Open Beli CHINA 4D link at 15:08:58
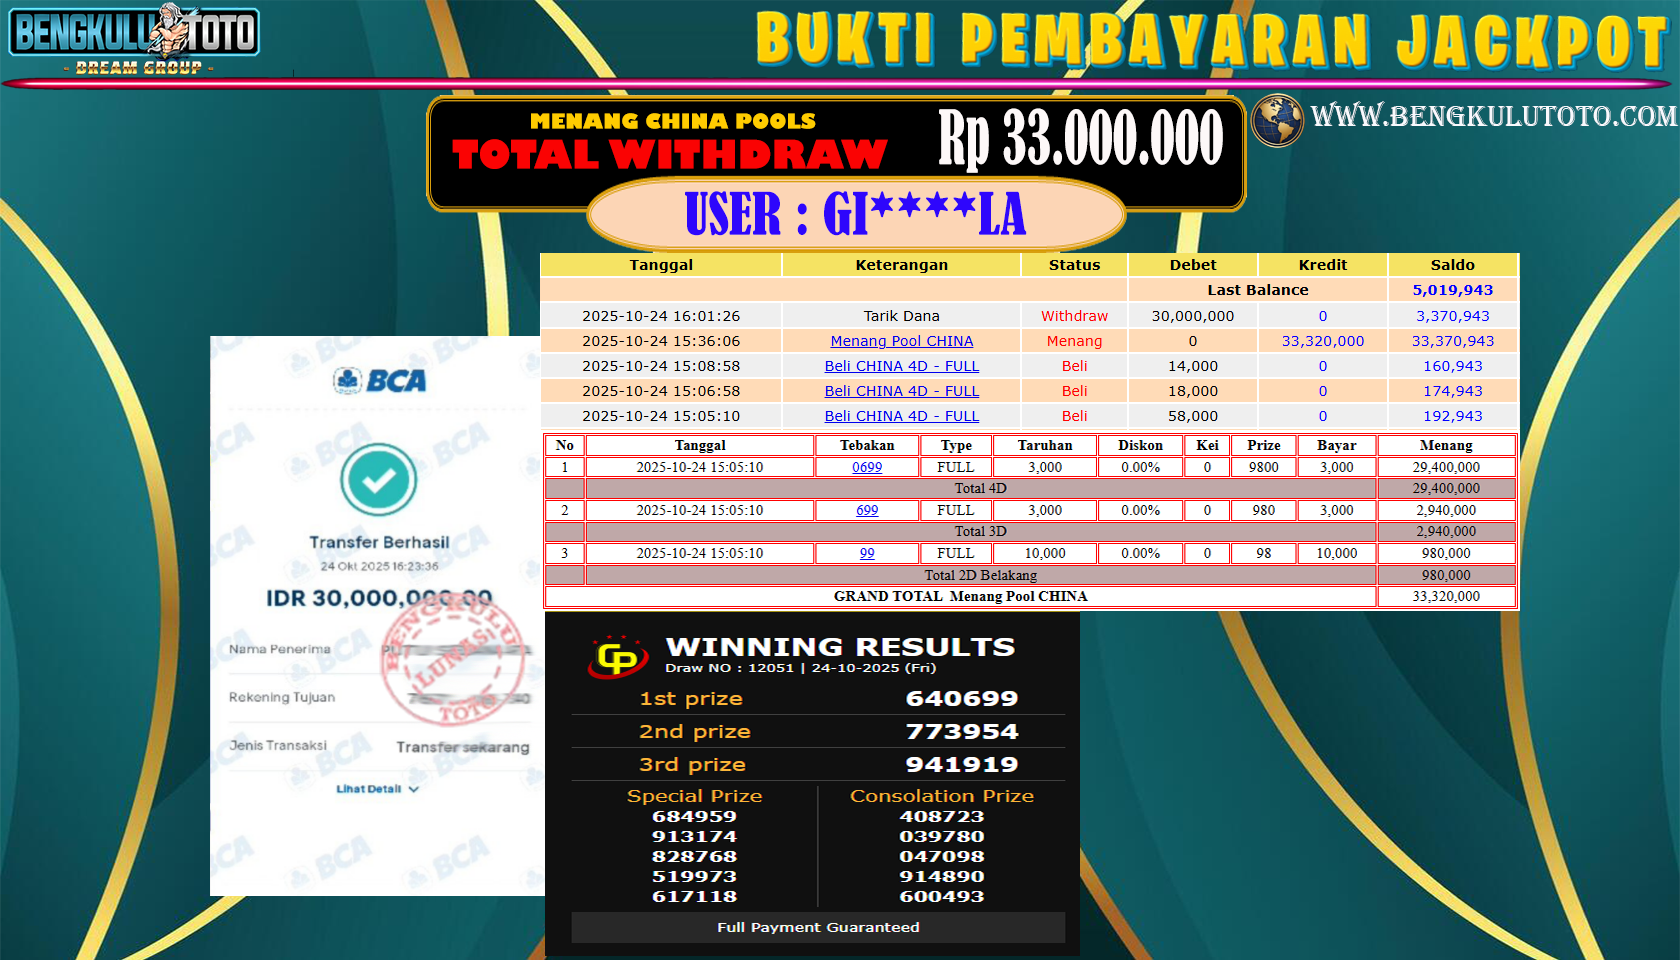 (901, 366)
